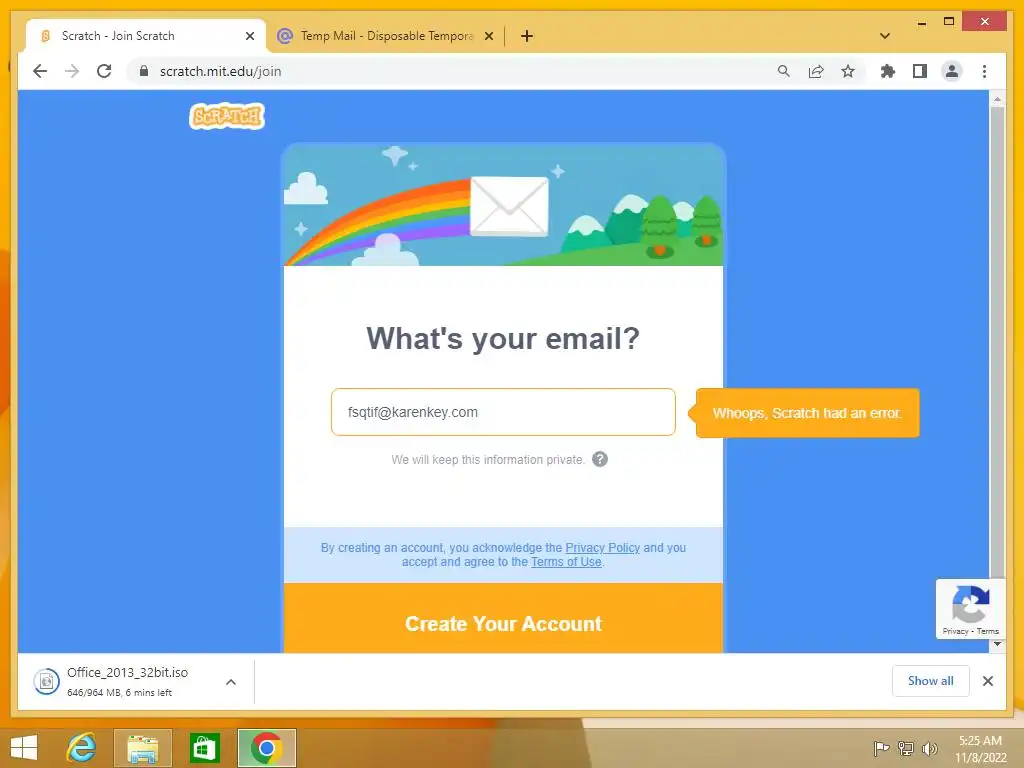Screen dimensions: 1024x768
Task: Click the Chrome profile avatar icon
Action: [x=952, y=71]
